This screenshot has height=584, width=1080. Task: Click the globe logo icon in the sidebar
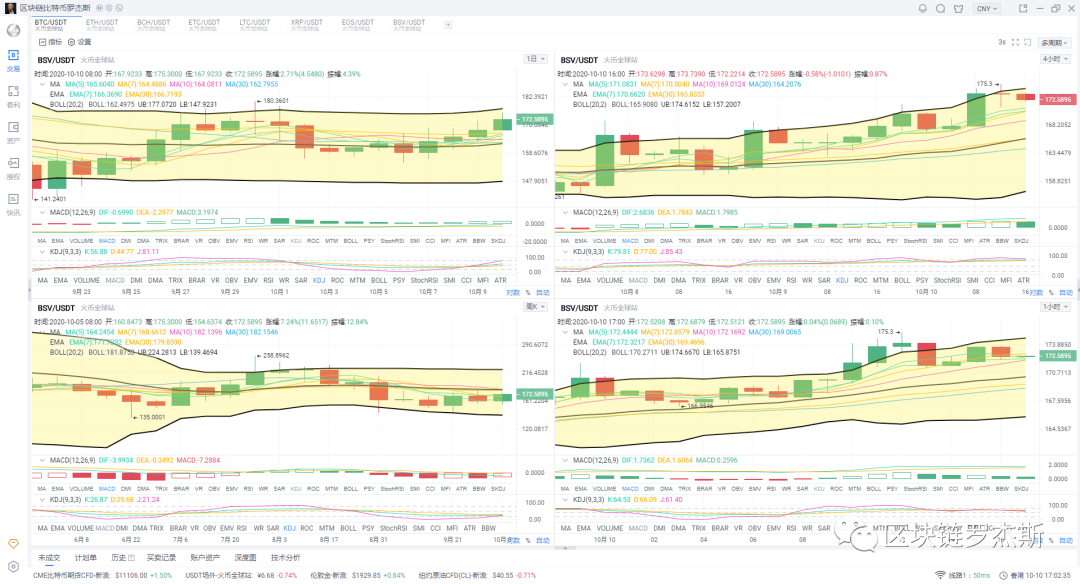click(13, 30)
